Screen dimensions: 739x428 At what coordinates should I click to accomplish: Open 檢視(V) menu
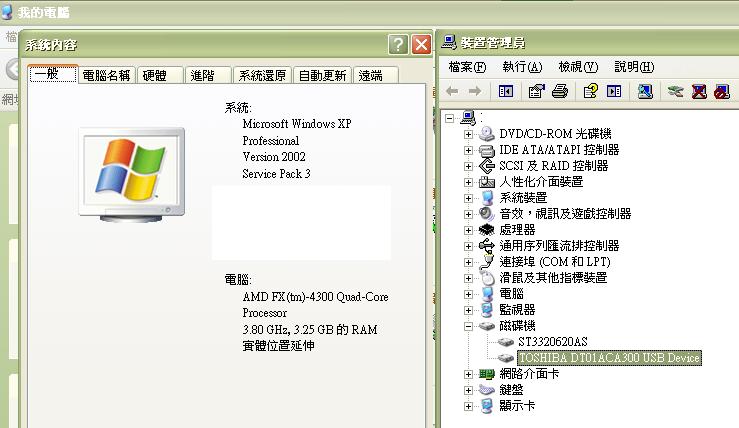click(578, 67)
